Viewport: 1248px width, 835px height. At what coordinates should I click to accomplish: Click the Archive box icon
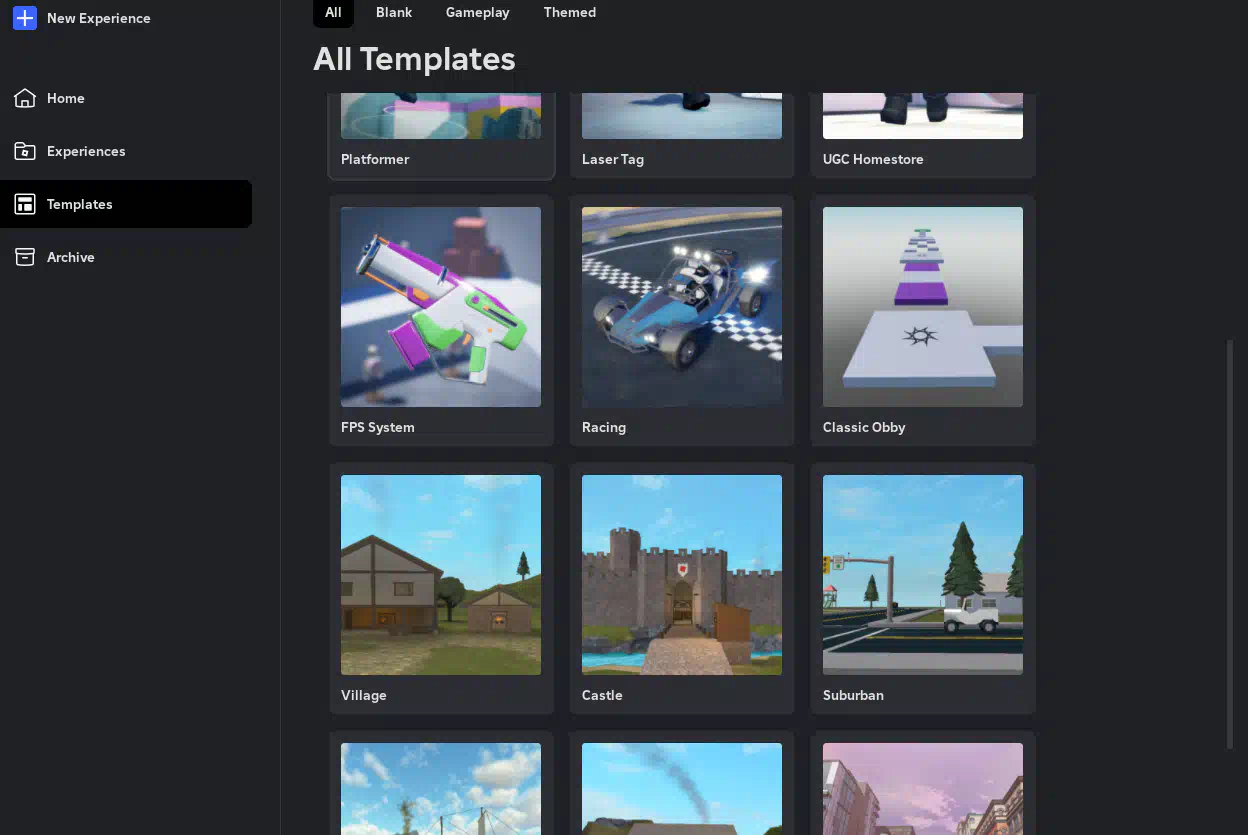(25, 257)
